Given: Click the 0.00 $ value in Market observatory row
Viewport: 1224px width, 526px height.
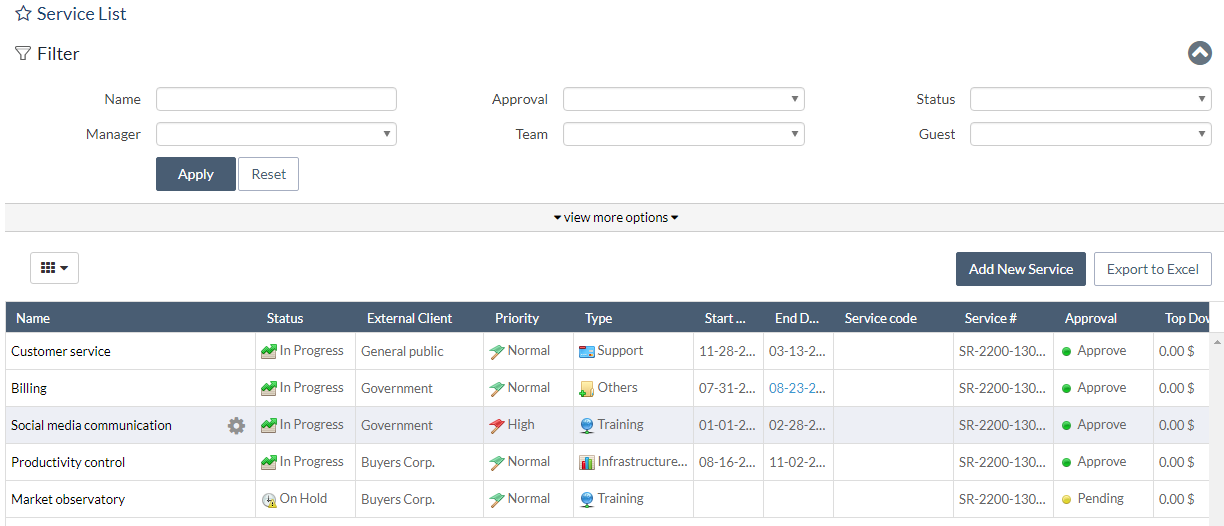Looking at the screenshot, I should point(1177,500).
